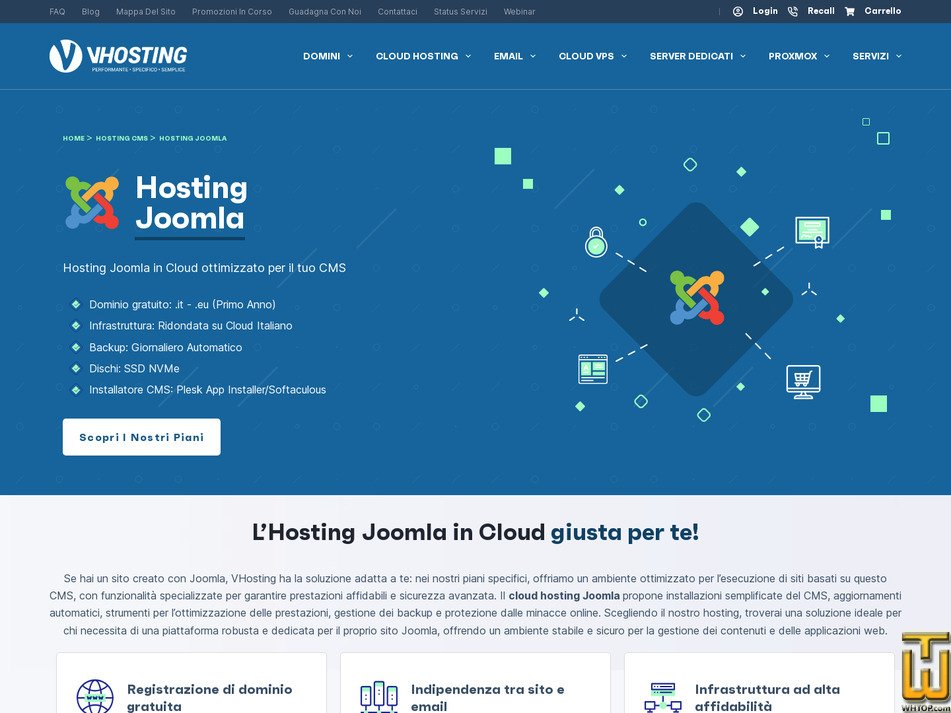
Task: Click the HOSTING CMS breadcrumb entry
Action: point(122,138)
